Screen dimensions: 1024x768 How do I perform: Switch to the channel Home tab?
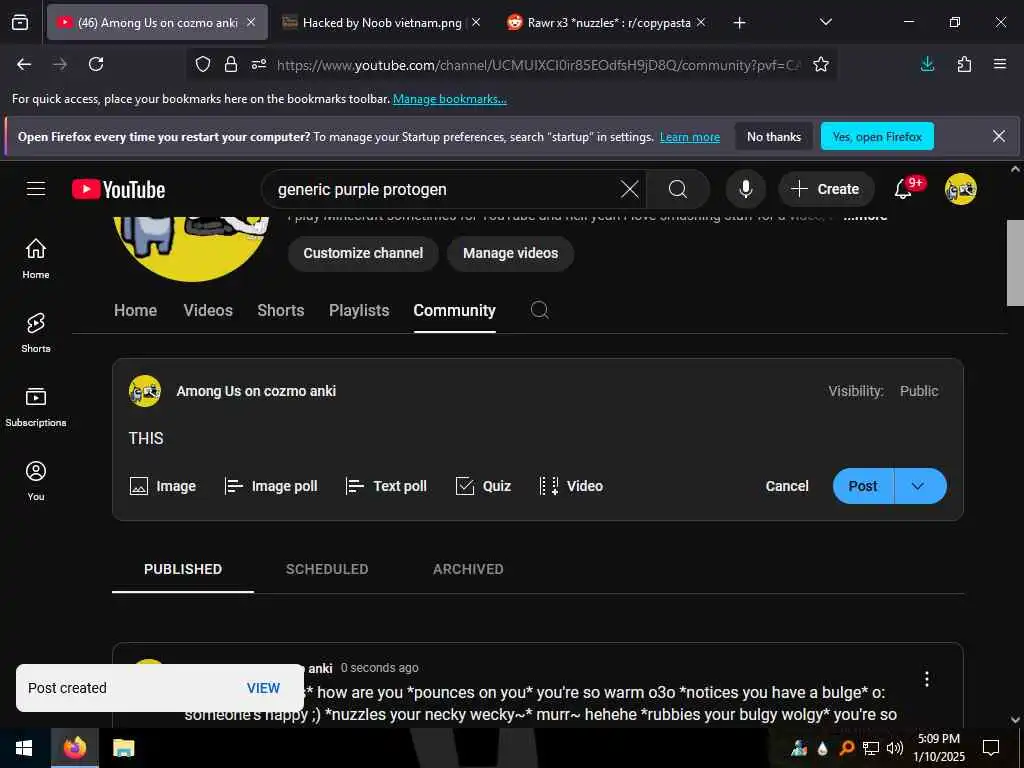point(135,310)
